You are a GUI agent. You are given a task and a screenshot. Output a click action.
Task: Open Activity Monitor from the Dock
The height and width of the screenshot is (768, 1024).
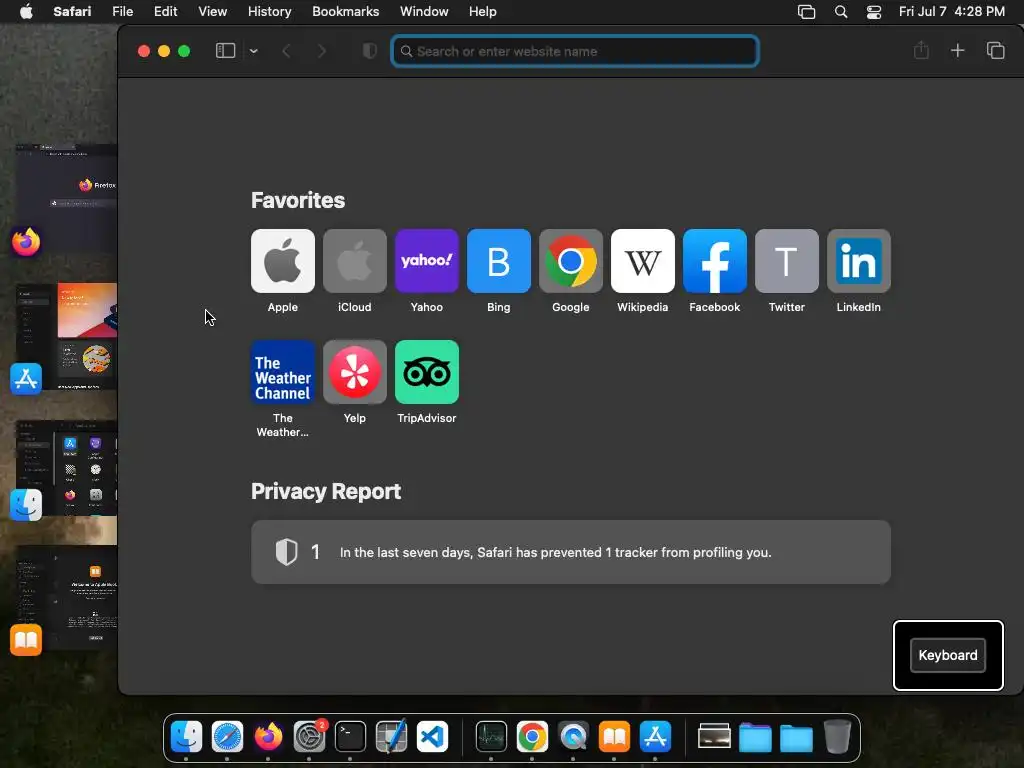(x=491, y=737)
